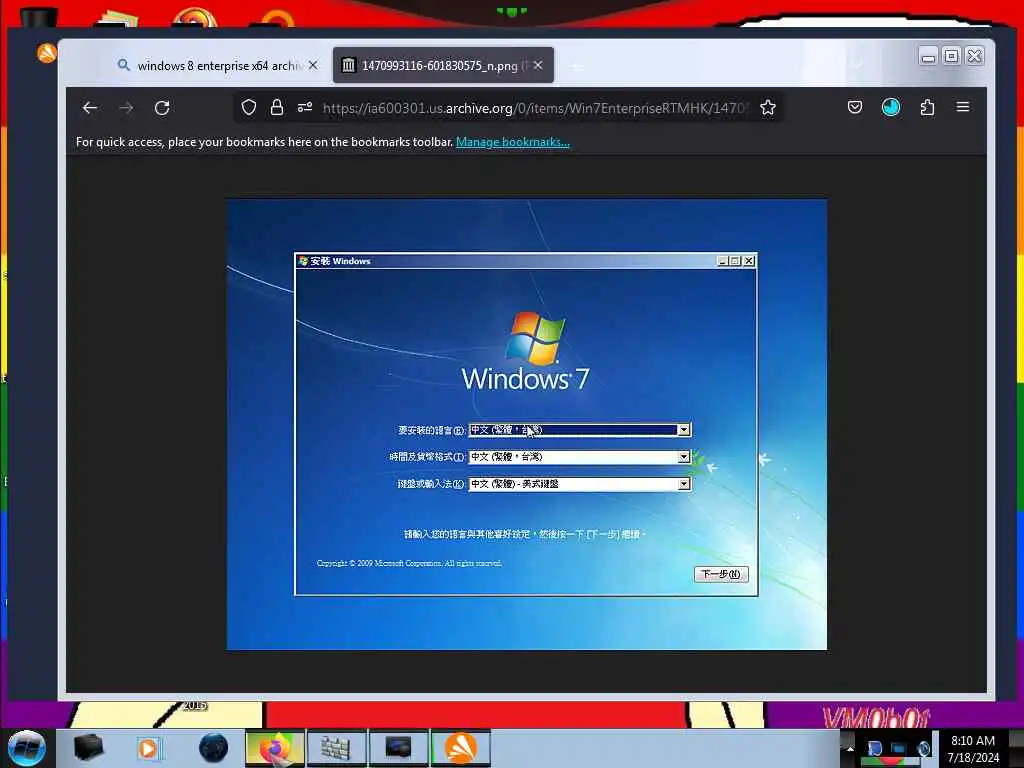Screen dimensions: 1024x768
Task: View site security padlock info
Action: point(277,107)
